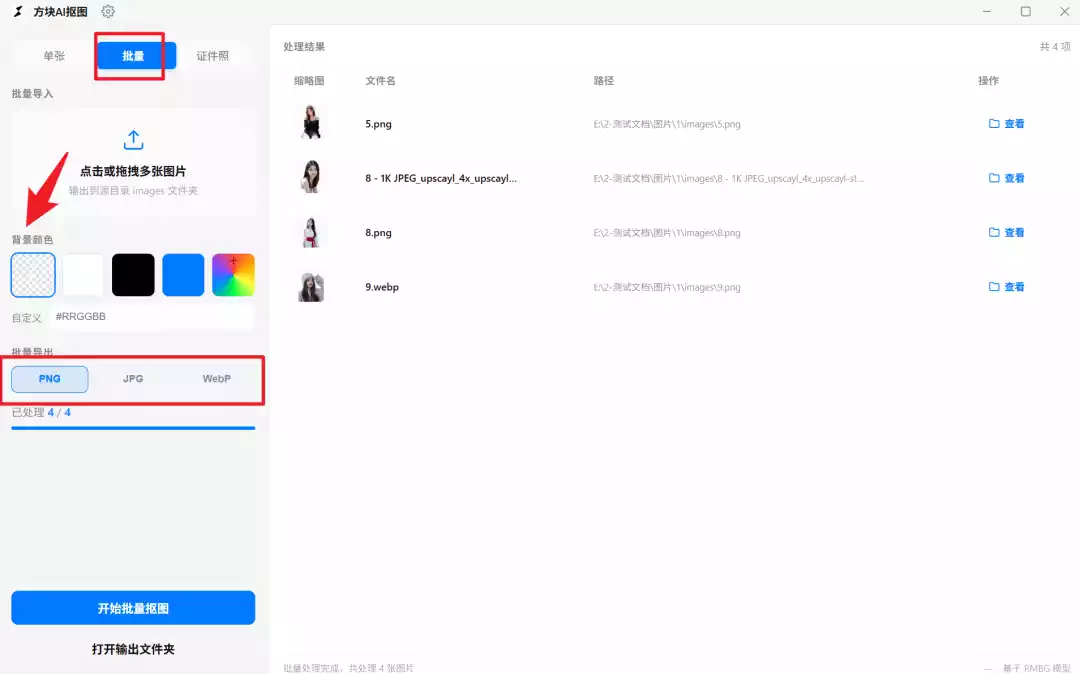Click the 文件名 column header
This screenshot has width=1080, height=674.
coord(380,81)
